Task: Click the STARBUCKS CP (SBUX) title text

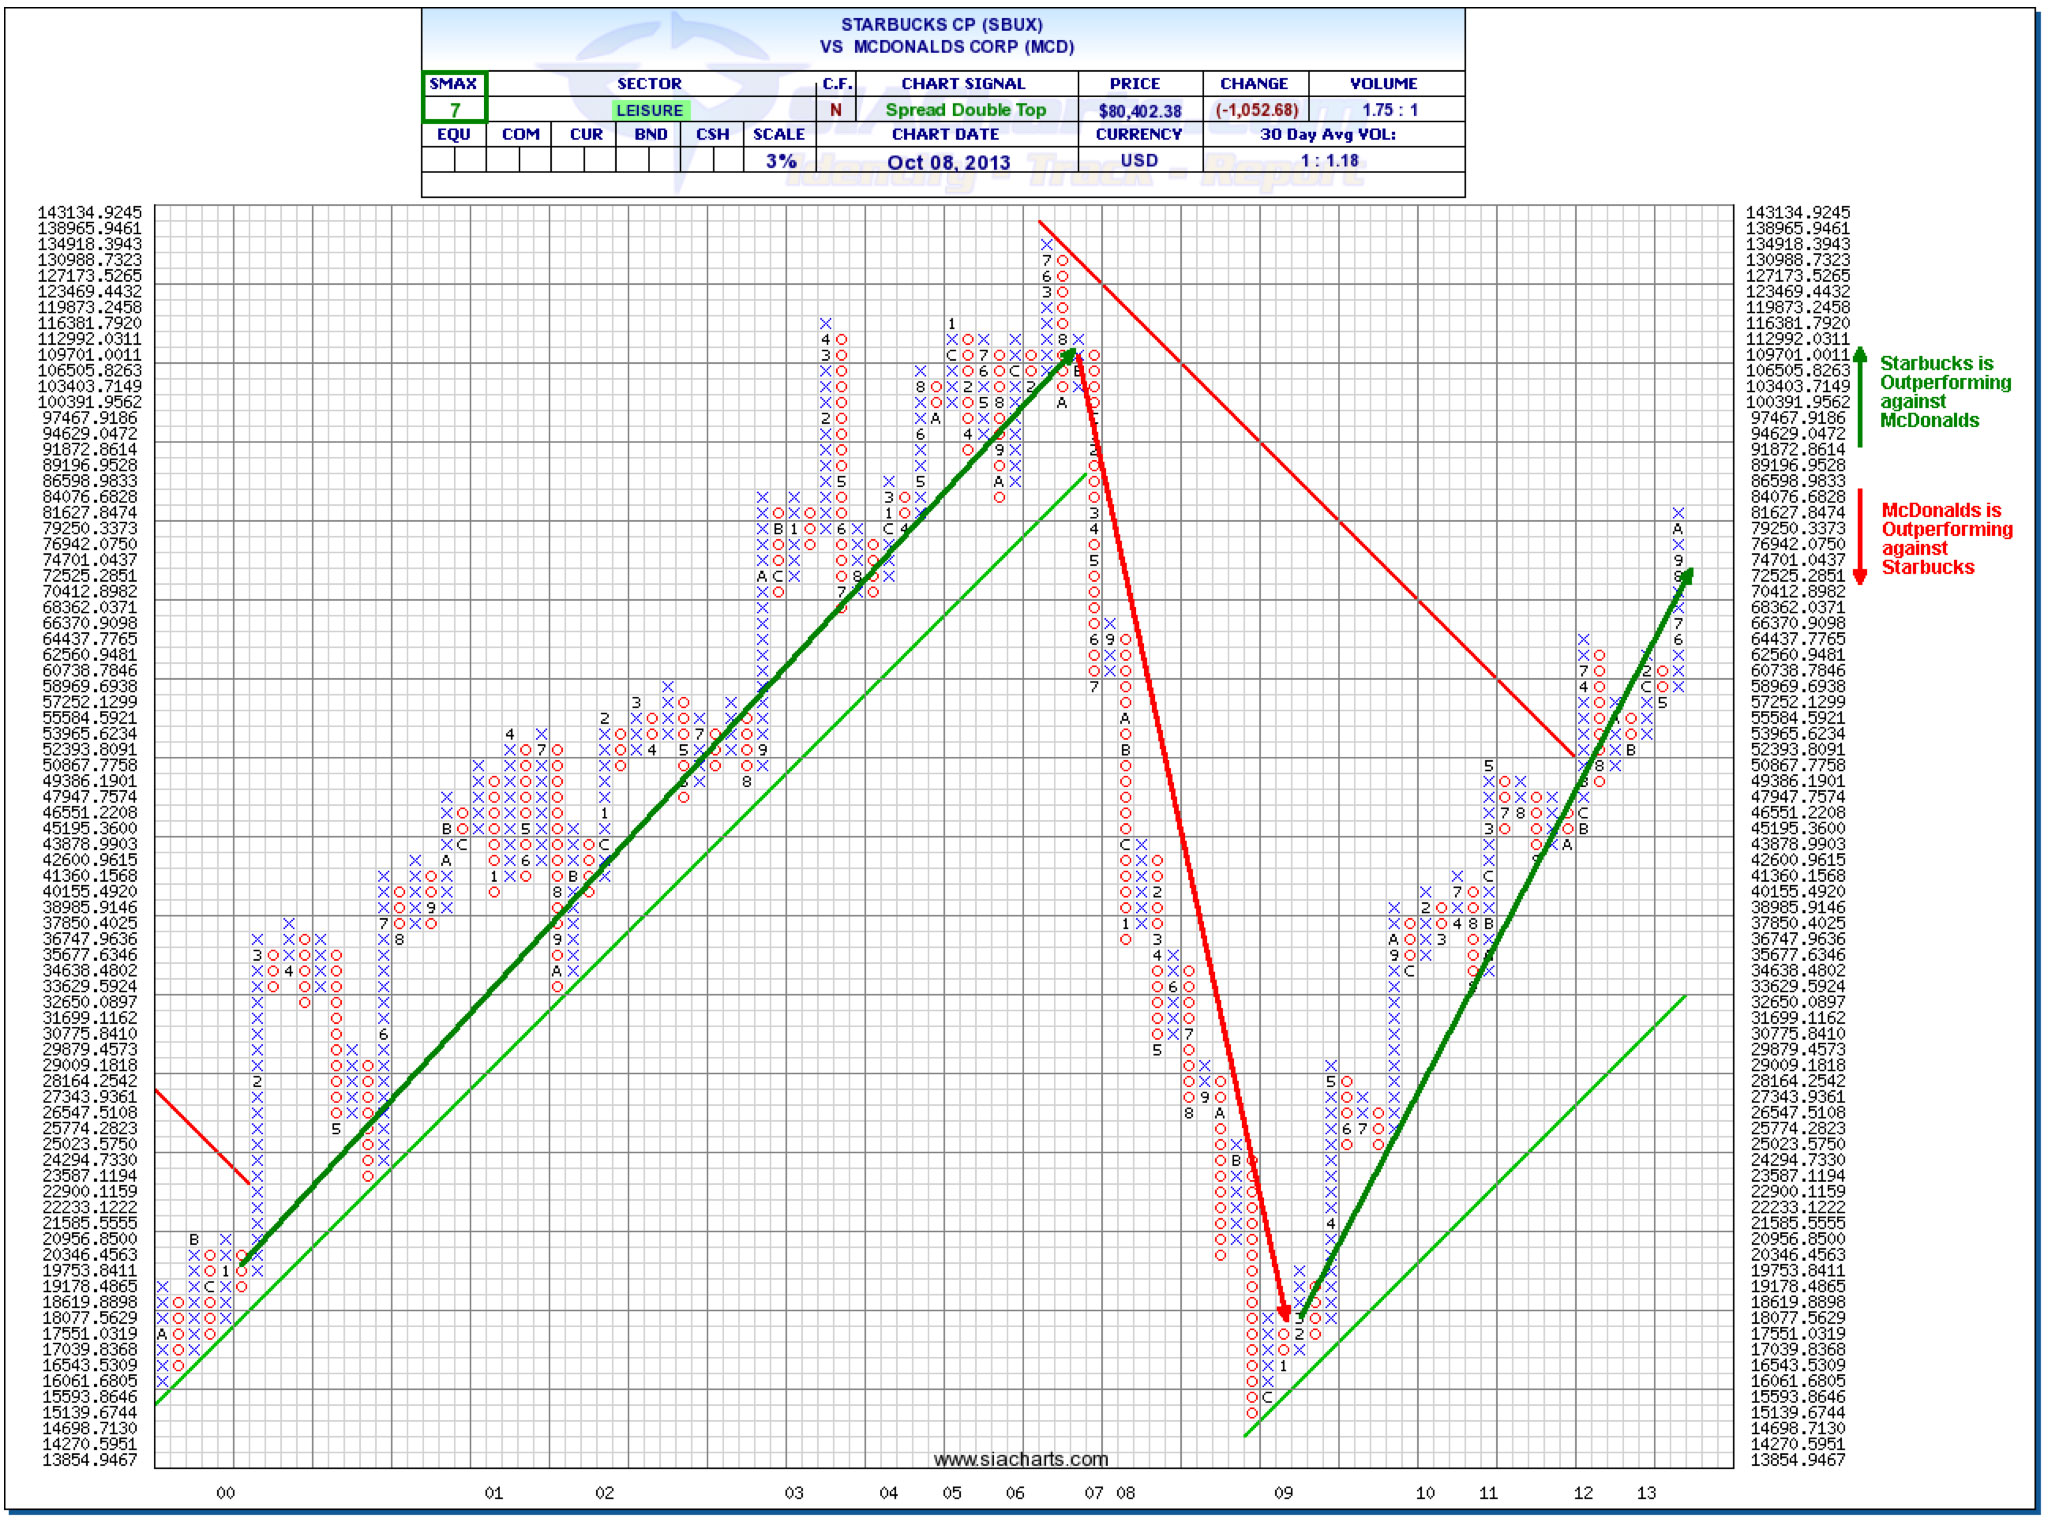Action: [941, 24]
